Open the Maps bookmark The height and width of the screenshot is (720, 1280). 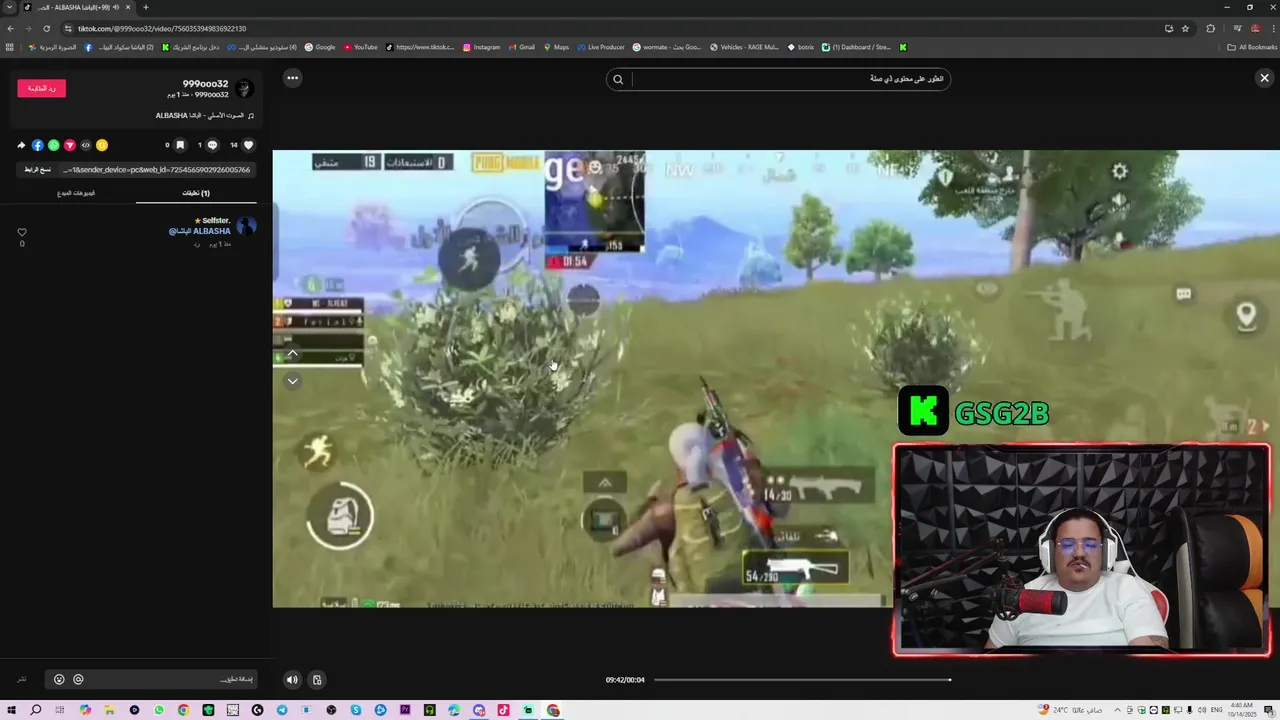(x=556, y=47)
